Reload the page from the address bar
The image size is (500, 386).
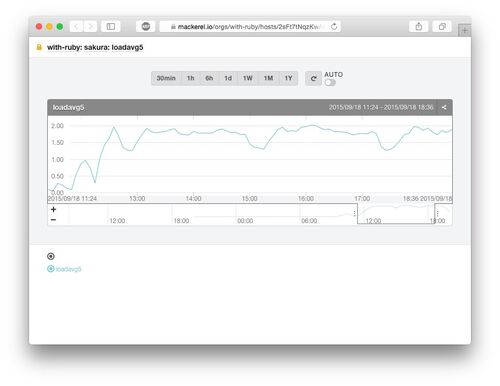(334, 26)
